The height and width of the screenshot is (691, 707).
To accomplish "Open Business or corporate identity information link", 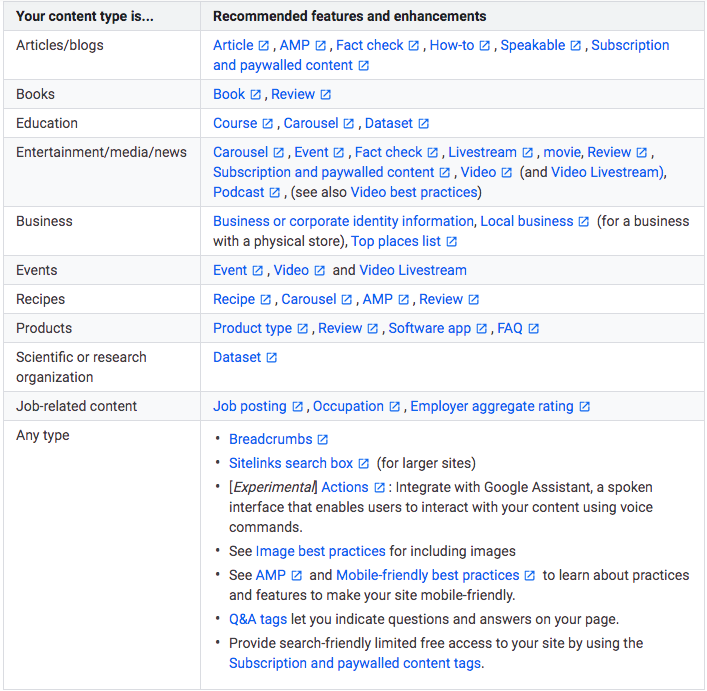I will pyautogui.click(x=343, y=221).
